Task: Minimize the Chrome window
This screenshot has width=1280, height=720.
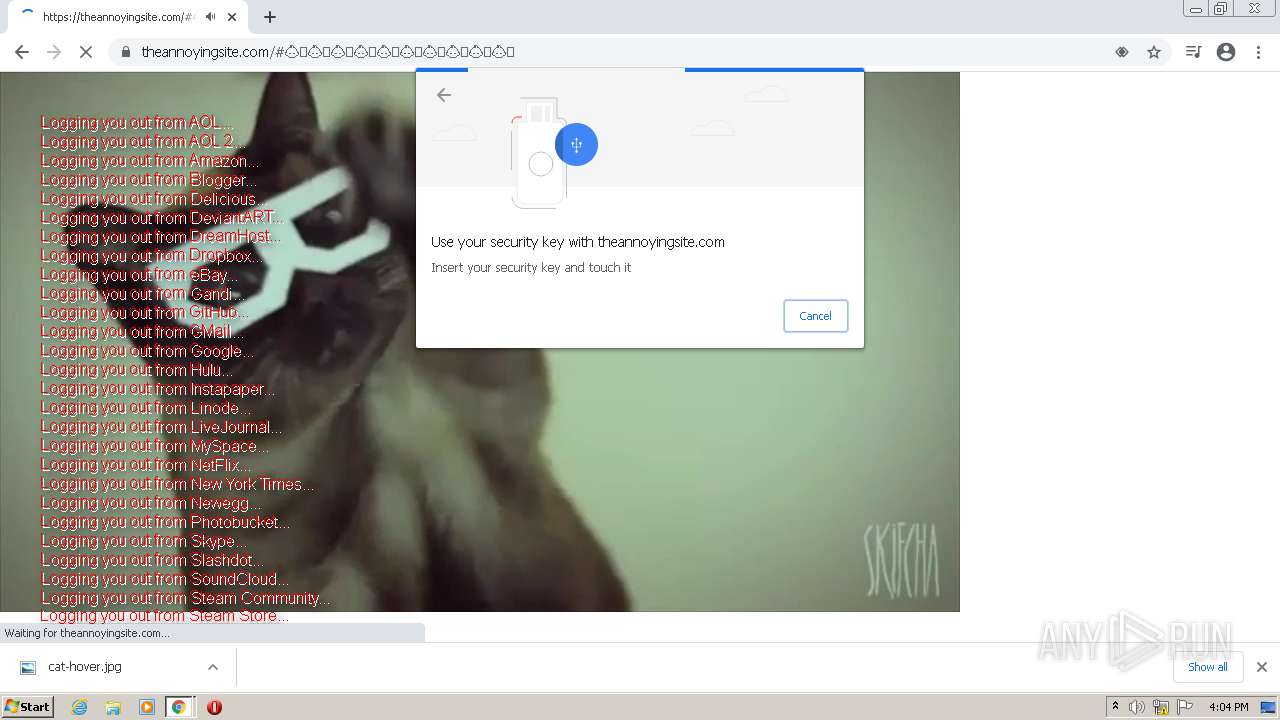Action: pos(1196,9)
